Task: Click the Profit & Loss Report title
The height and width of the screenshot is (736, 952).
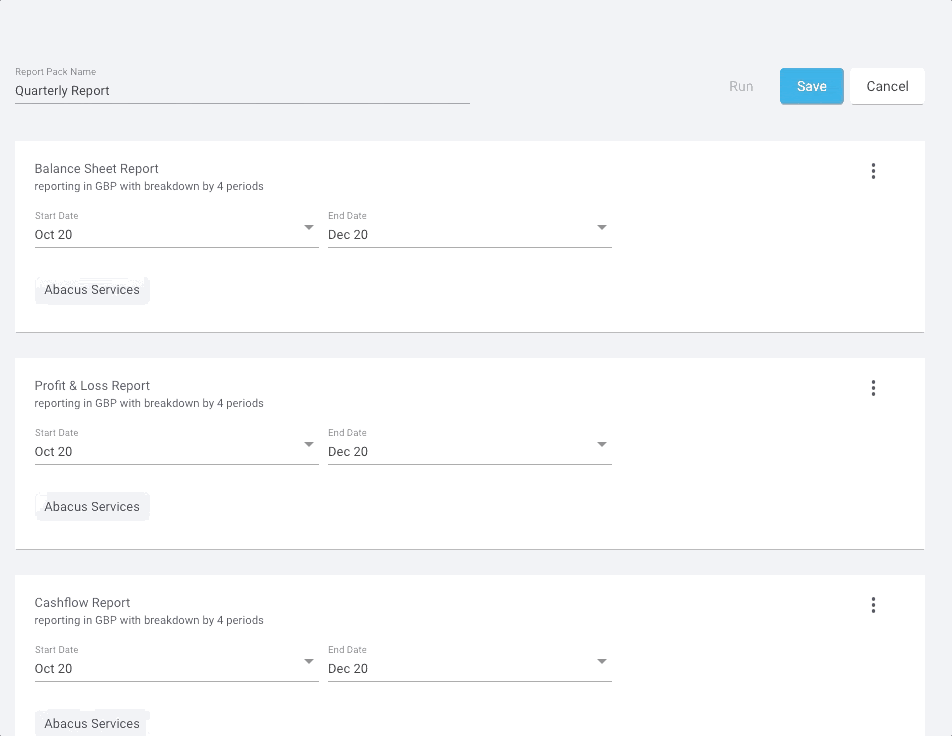Action: [92, 386]
